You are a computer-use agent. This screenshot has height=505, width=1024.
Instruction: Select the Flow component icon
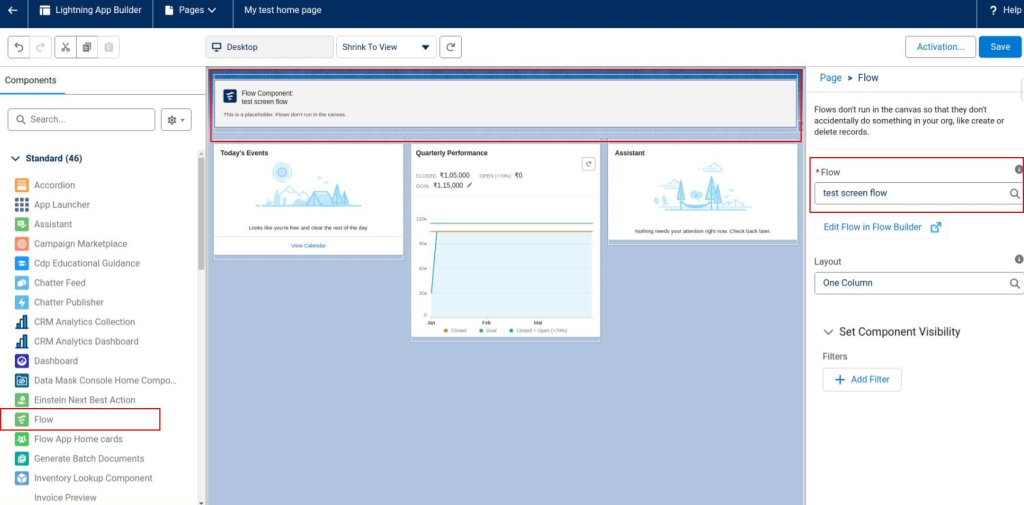coord(22,419)
